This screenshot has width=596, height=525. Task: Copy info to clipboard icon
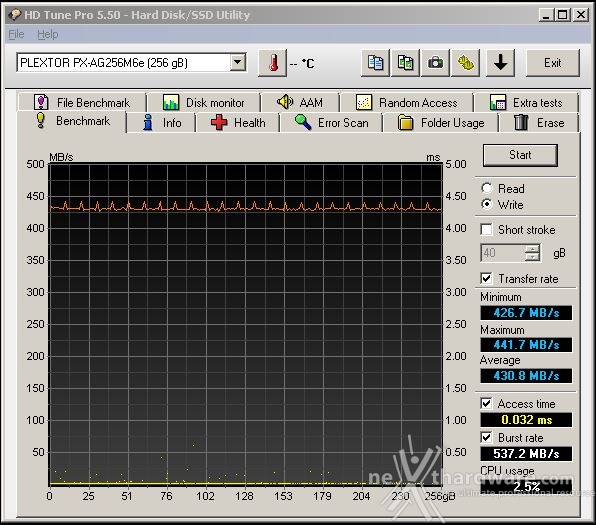[x=375, y=63]
